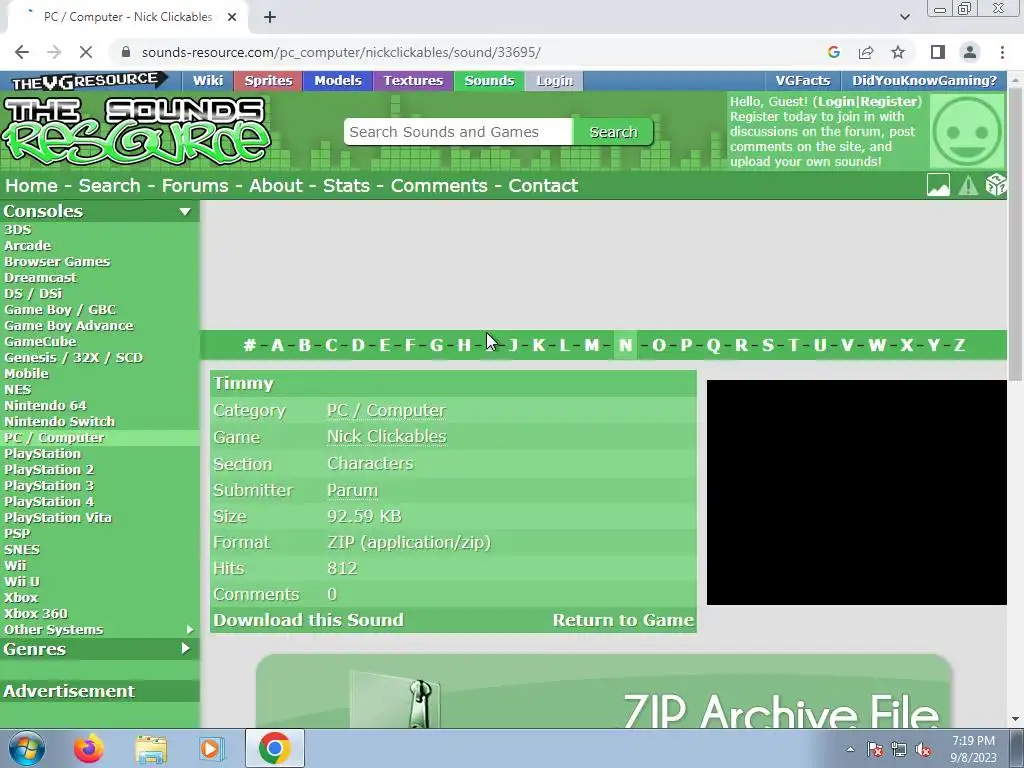This screenshot has height=768, width=1024.
Task: Click the guest smiley avatar
Action: click(x=967, y=131)
